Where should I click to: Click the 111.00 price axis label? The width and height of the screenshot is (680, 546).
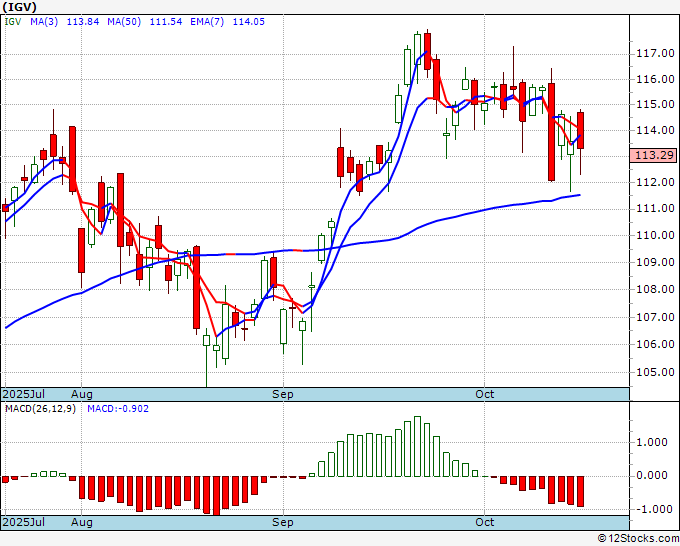(655, 209)
